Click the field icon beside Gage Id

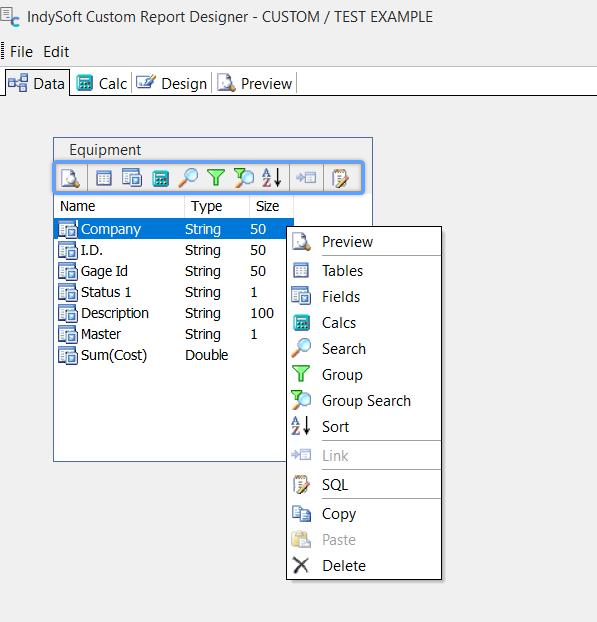pyautogui.click(x=68, y=271)
